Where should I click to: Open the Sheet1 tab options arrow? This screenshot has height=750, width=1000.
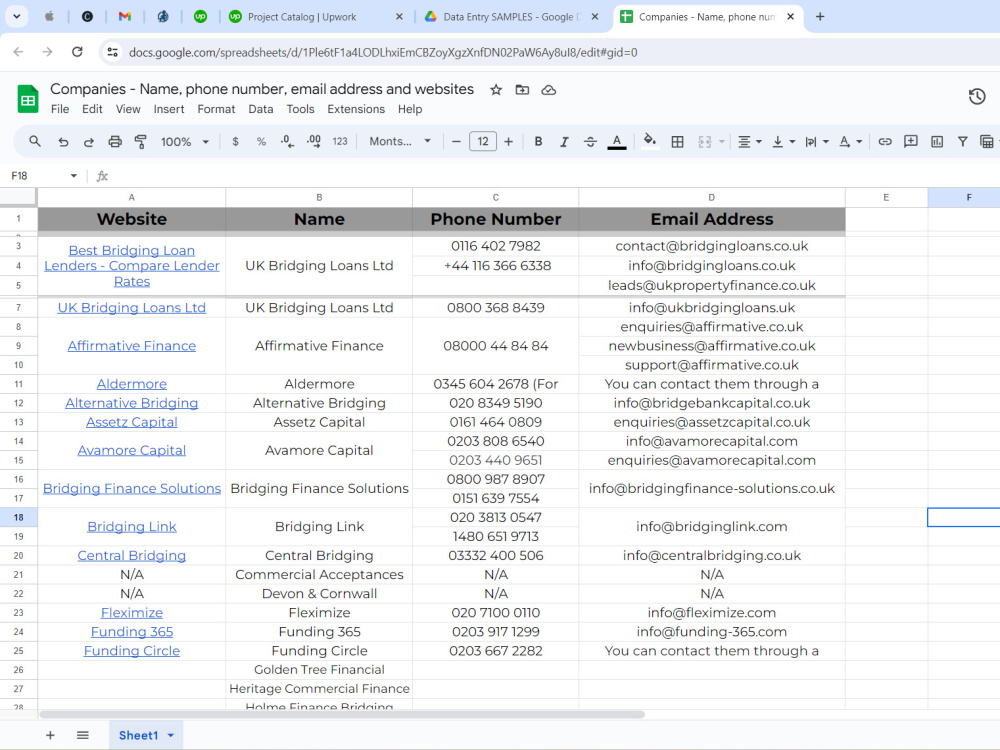[171, 735]
